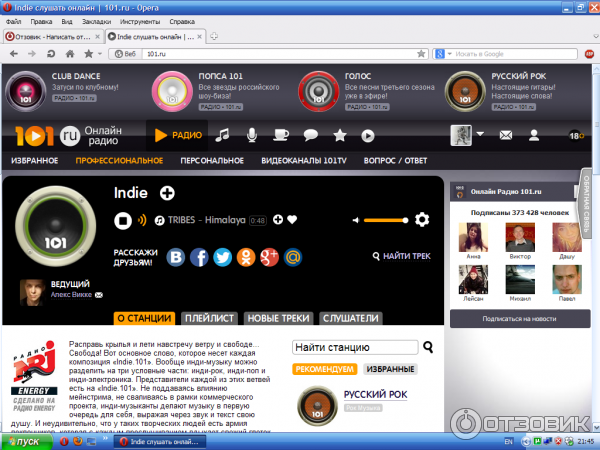Screen dimensions: 600x450
Task: Click the heart icon next to track
Action: [x=293, y=220]
